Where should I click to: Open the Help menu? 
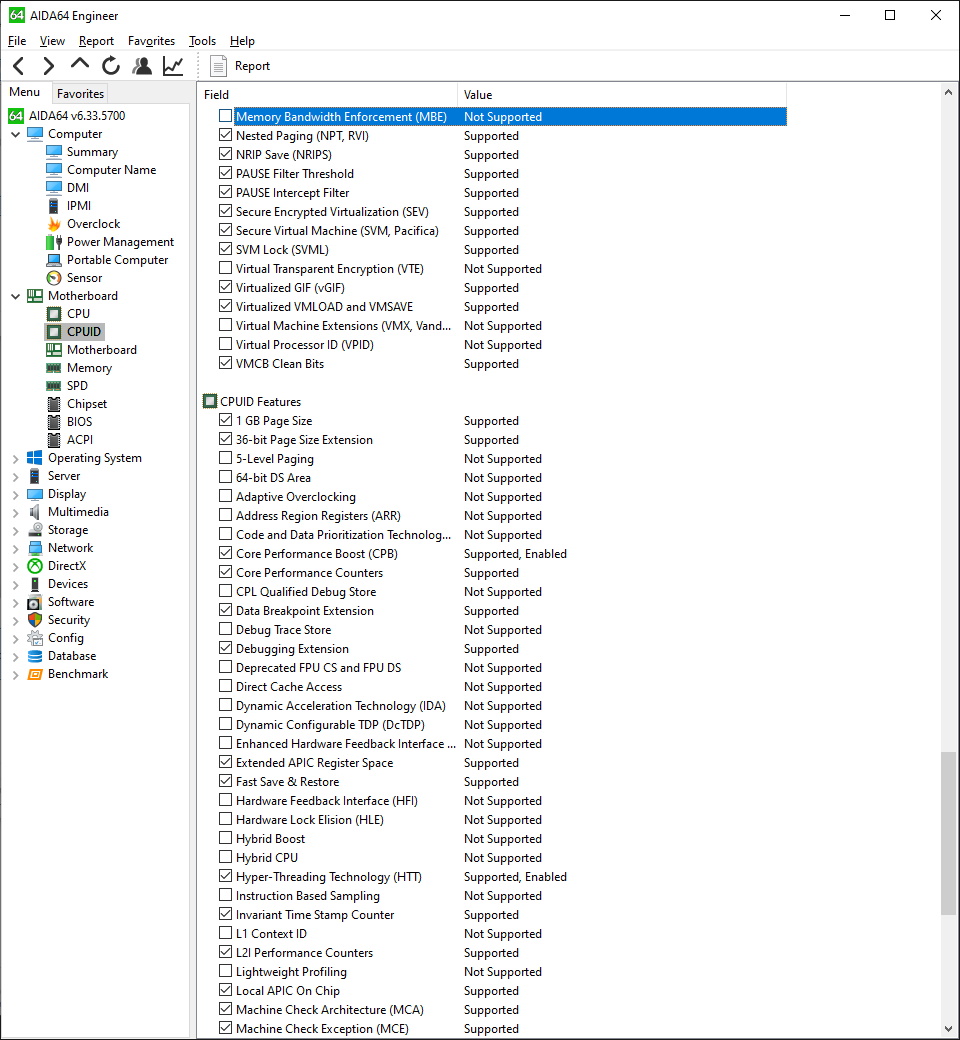[242, 40]
